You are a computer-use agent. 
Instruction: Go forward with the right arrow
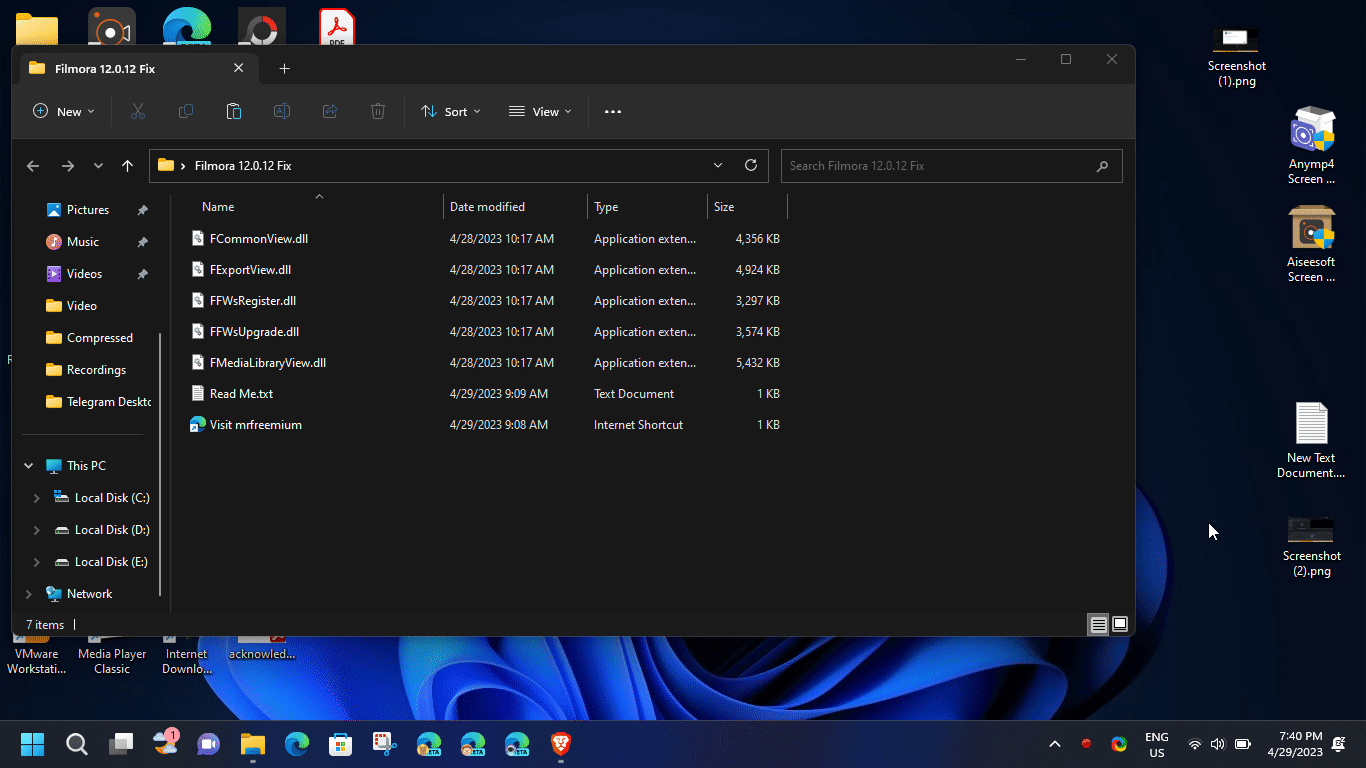tap(68, 166)
